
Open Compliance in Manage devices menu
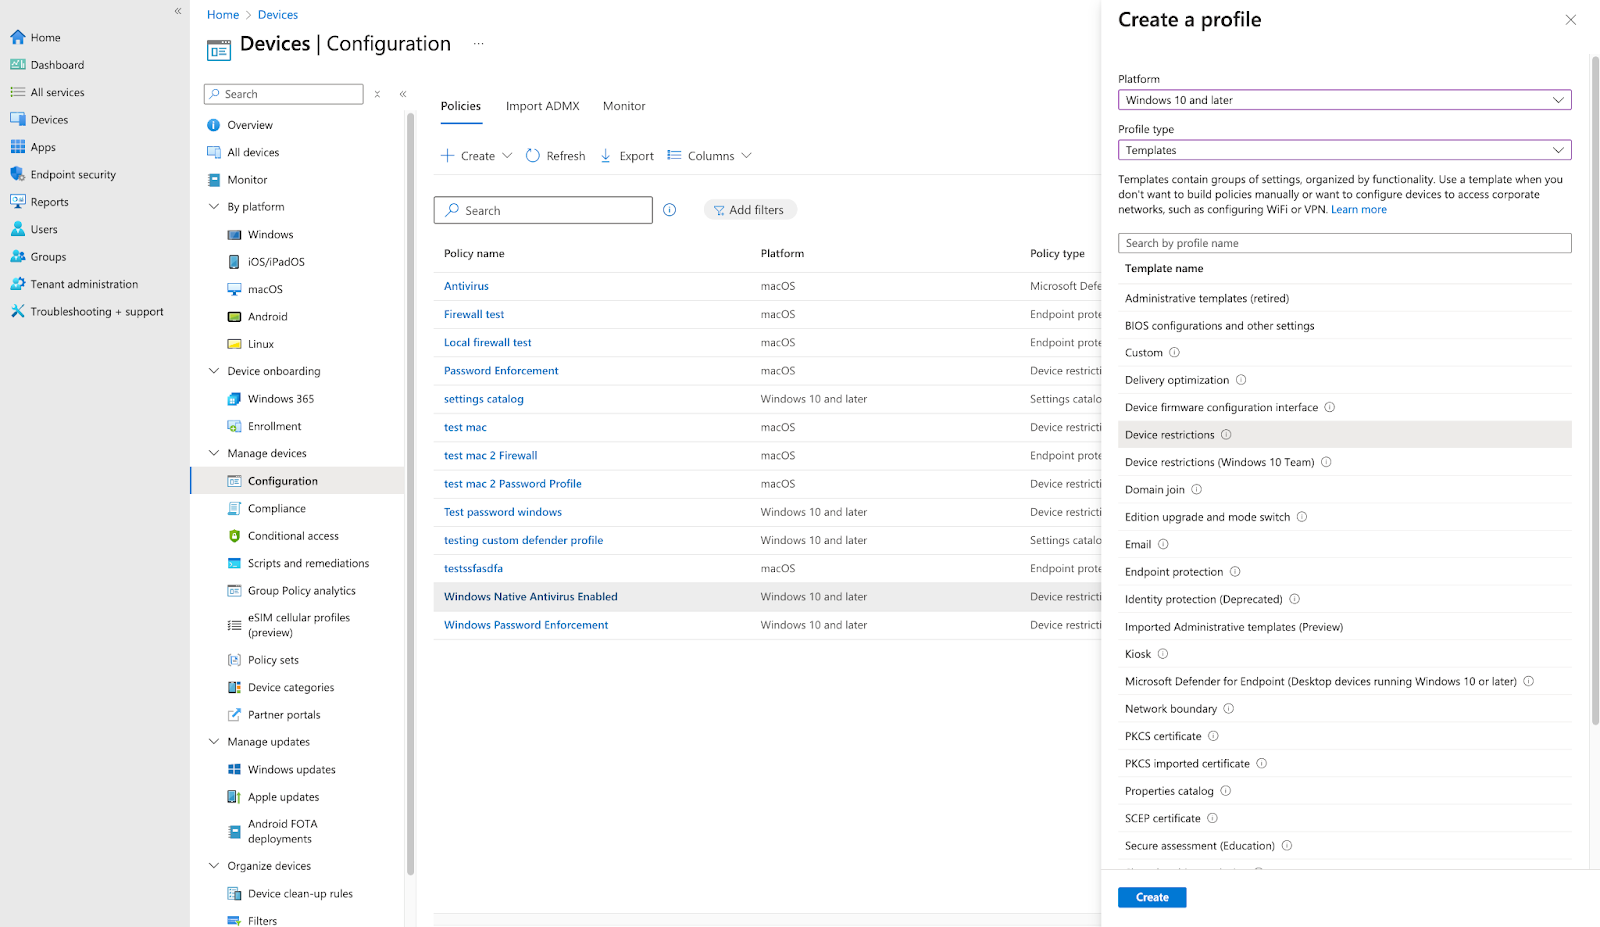[x=277, y=509]
